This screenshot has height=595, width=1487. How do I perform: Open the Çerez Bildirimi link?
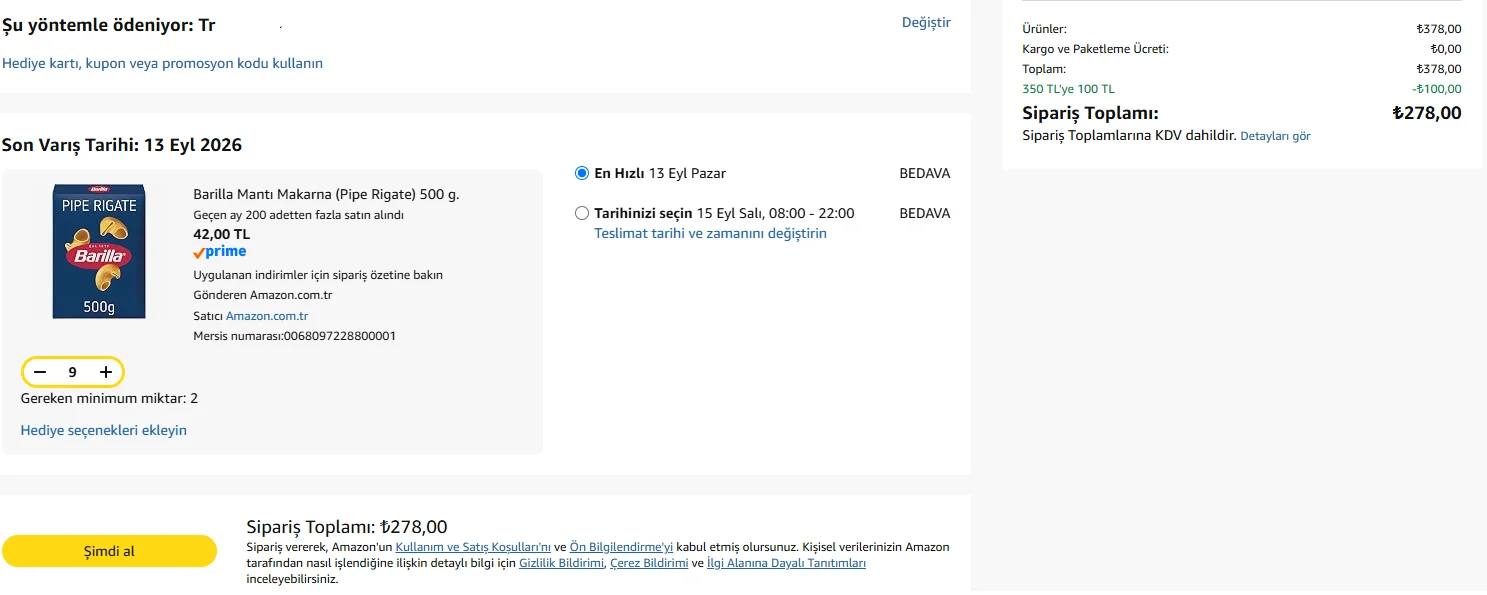tap(649, 563)
